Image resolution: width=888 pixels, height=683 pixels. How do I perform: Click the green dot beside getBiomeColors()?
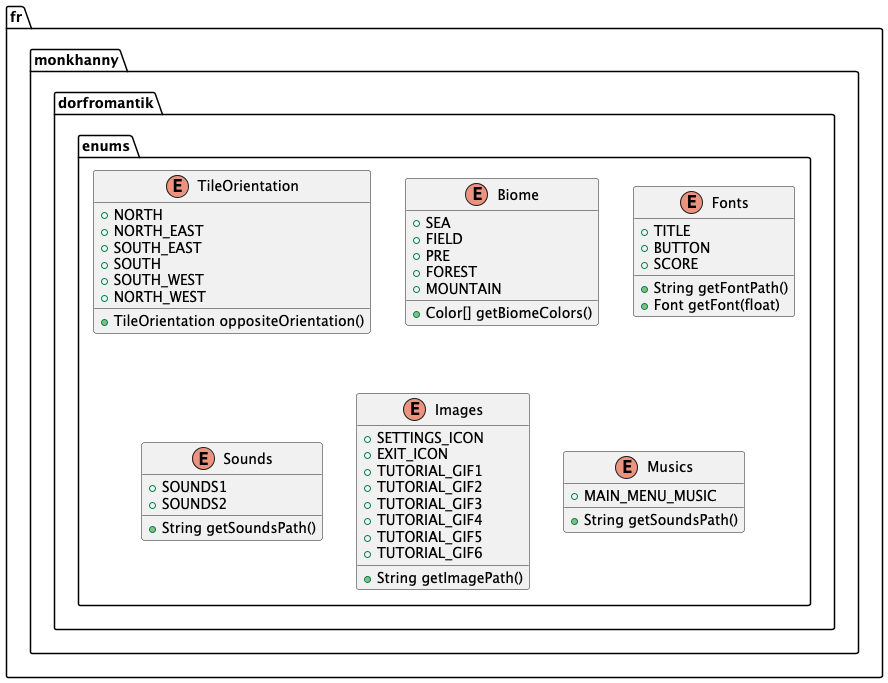416,314
